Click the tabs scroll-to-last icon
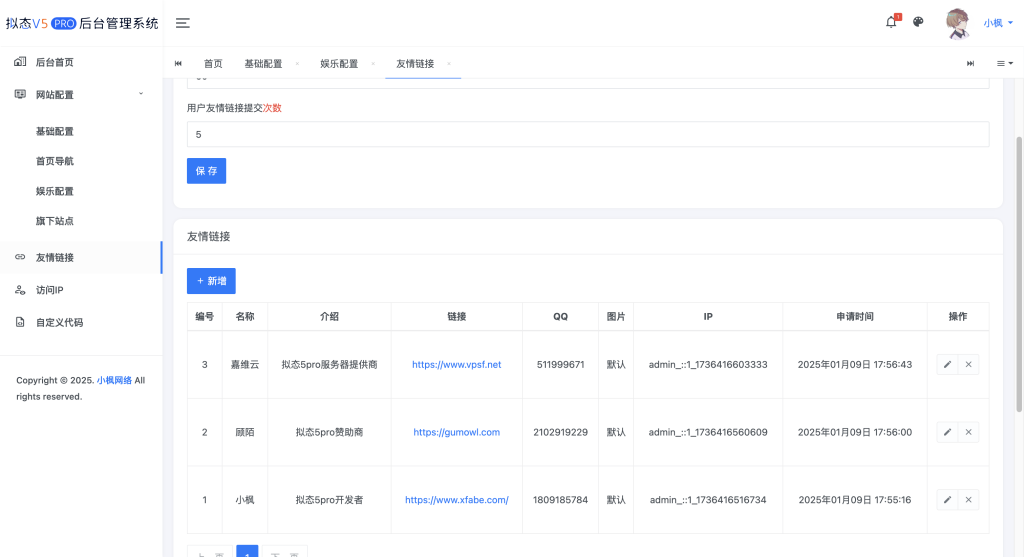The width and height of the screenshot is (1024, 557). [x=970, y=63]
